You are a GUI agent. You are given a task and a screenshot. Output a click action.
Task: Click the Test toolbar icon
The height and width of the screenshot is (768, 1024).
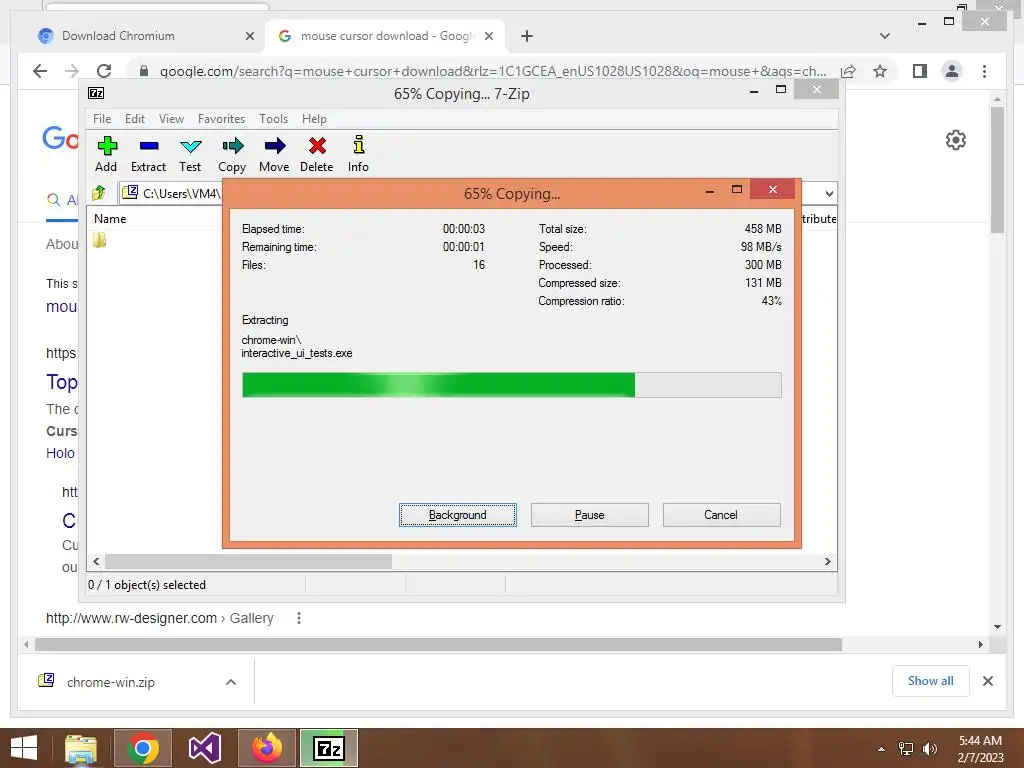click(190, 146)
